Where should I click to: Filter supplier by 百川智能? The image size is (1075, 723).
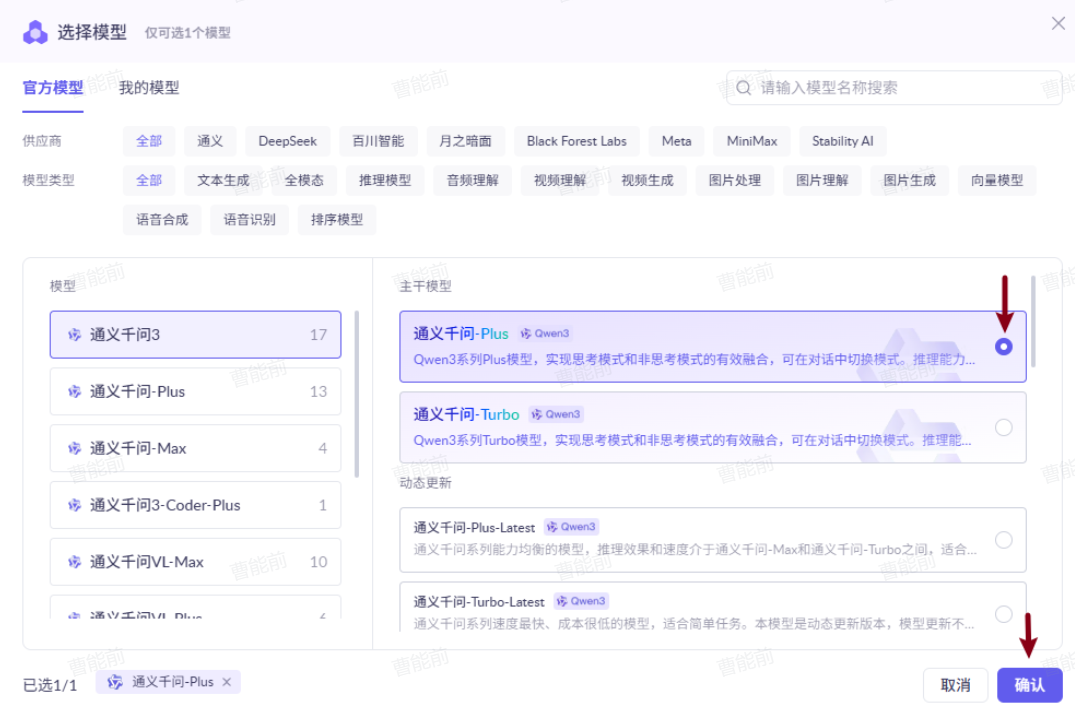[378, 141]
